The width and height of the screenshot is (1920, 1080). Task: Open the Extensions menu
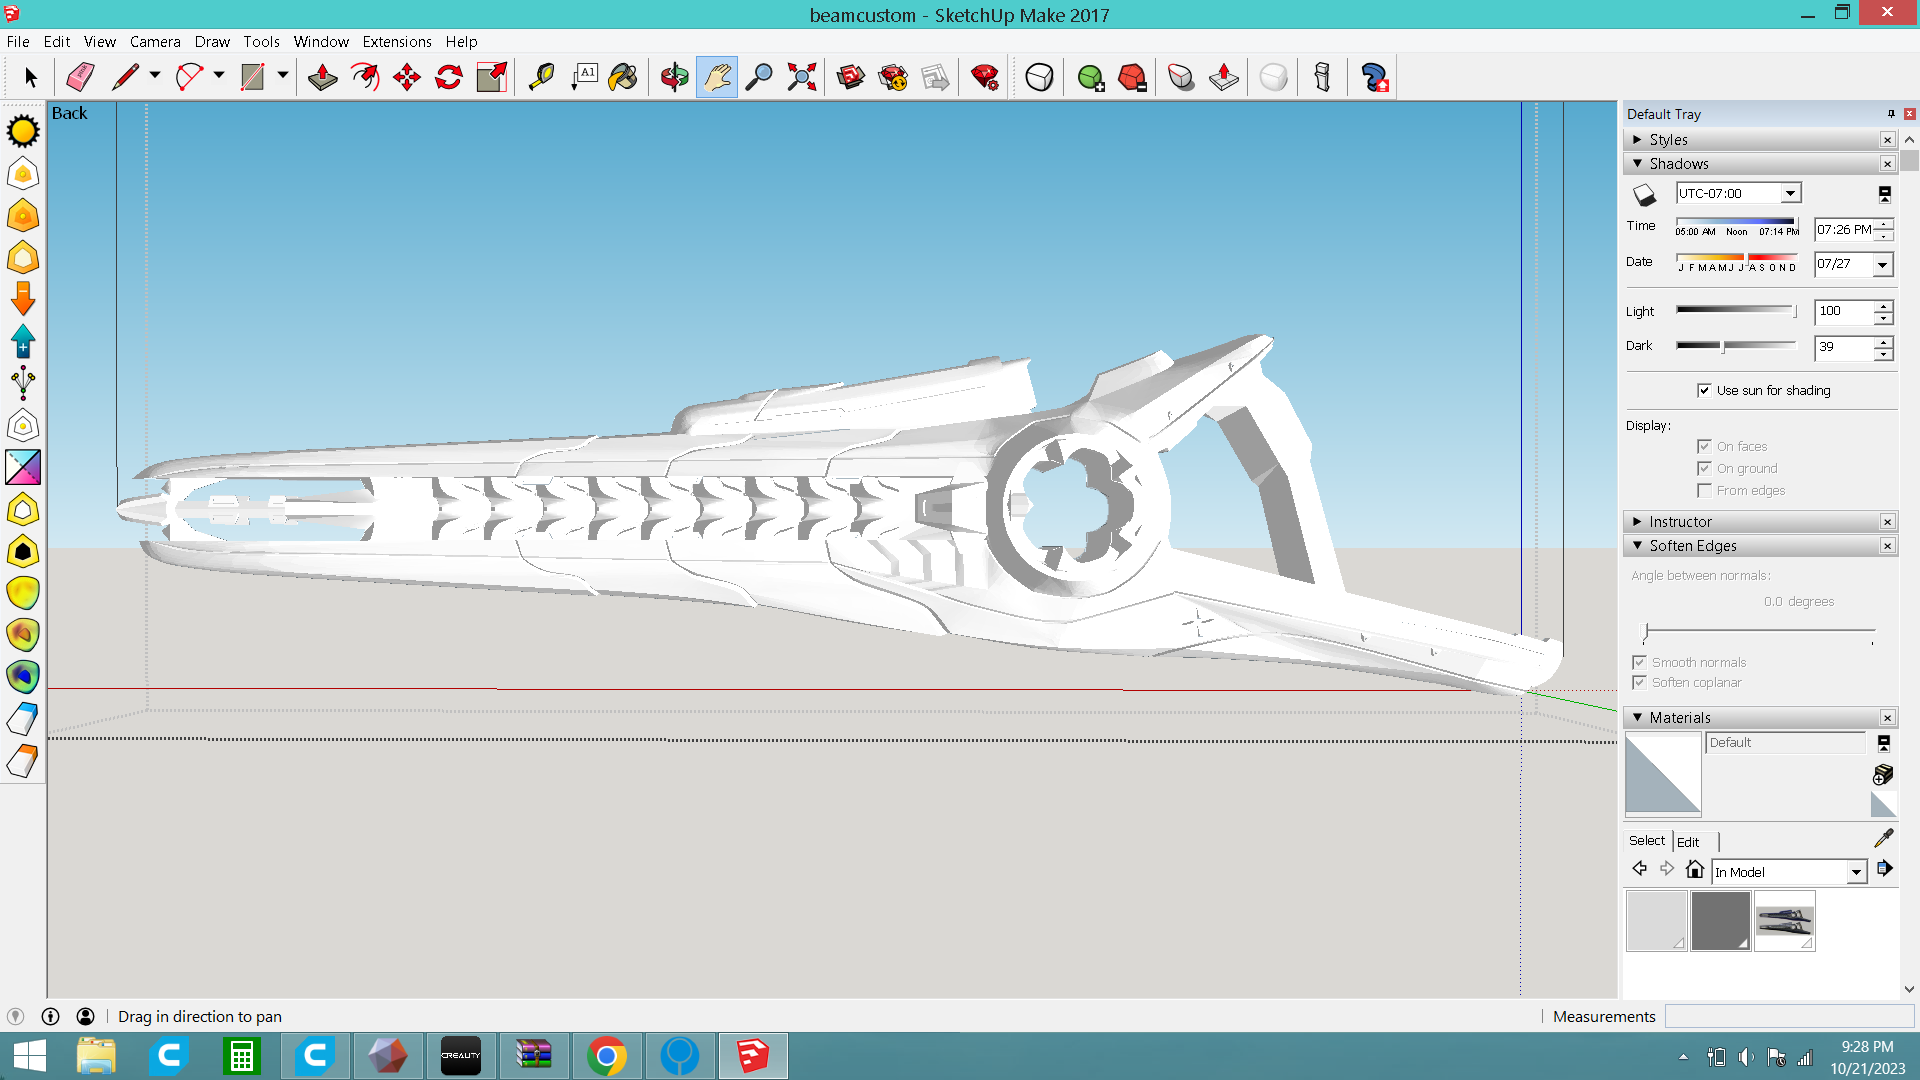pos(397,41)
